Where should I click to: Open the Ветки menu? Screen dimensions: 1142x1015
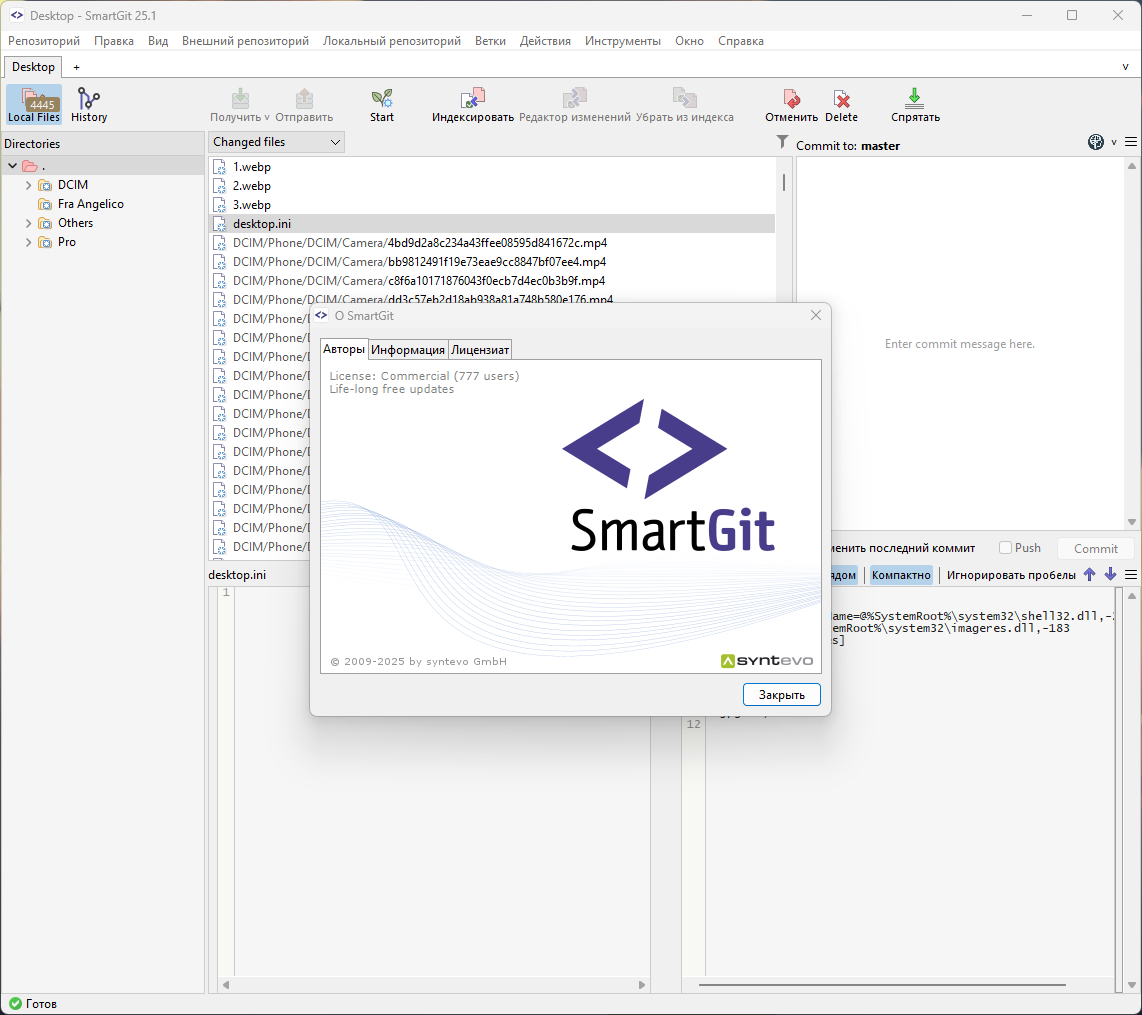(490, 41)
